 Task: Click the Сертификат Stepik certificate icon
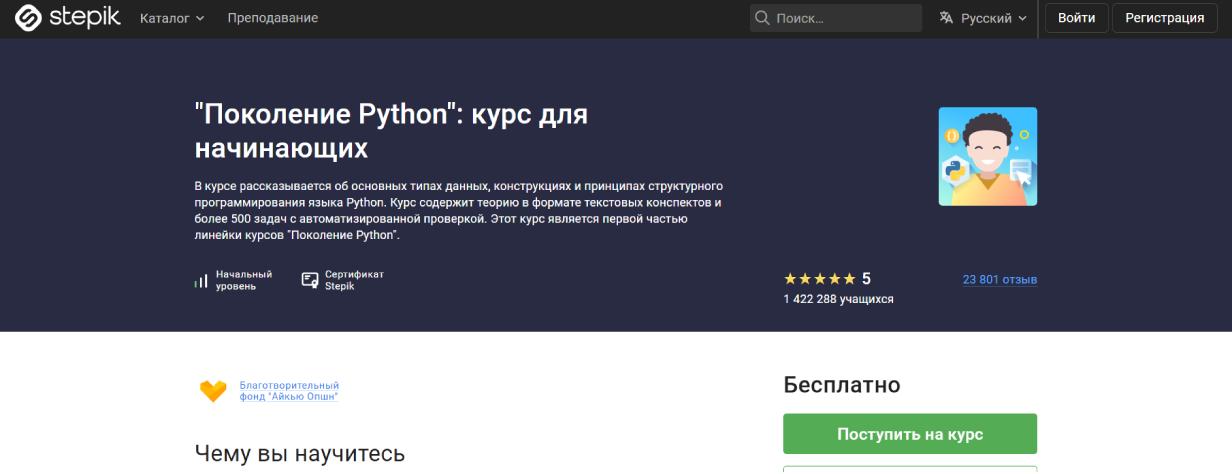click(x=310, y=280)
